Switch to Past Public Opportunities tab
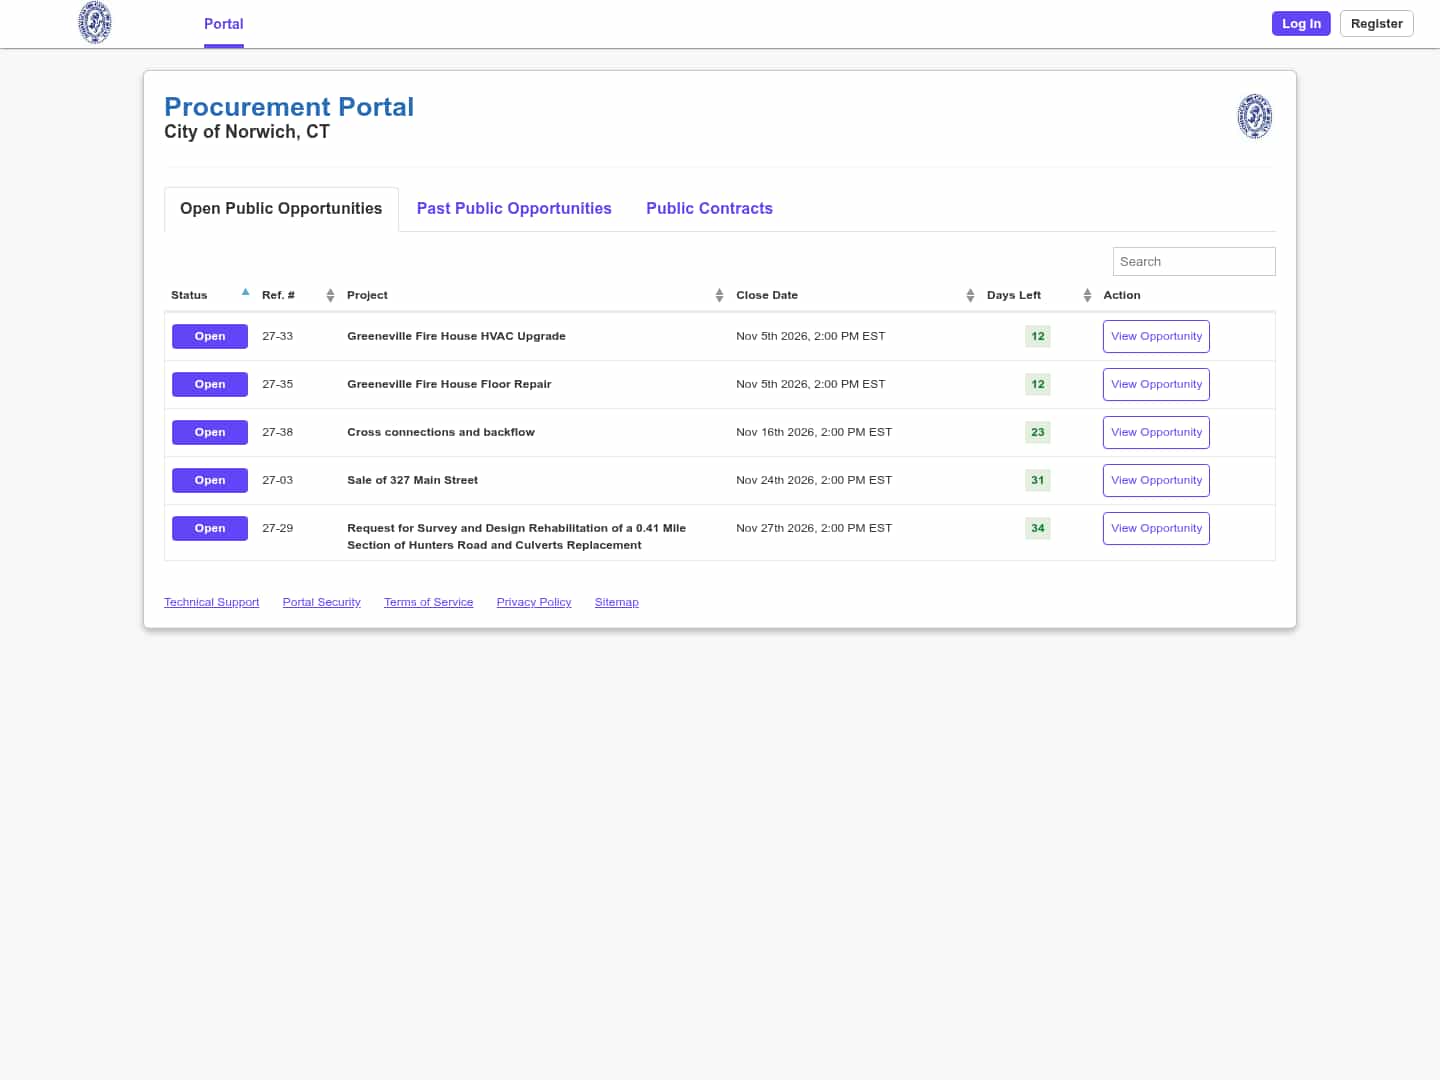 (x=514, y=209)
